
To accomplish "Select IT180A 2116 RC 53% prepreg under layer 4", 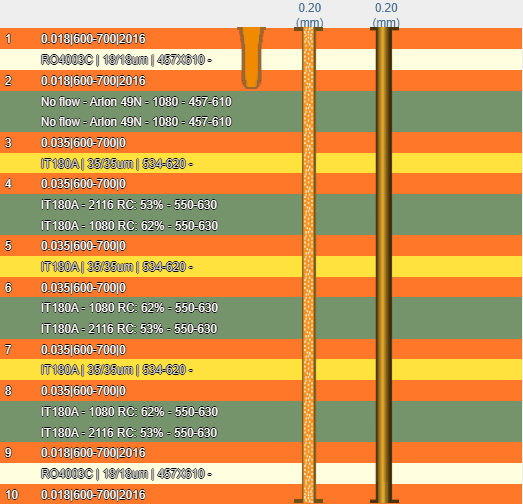I will (261, 204).
